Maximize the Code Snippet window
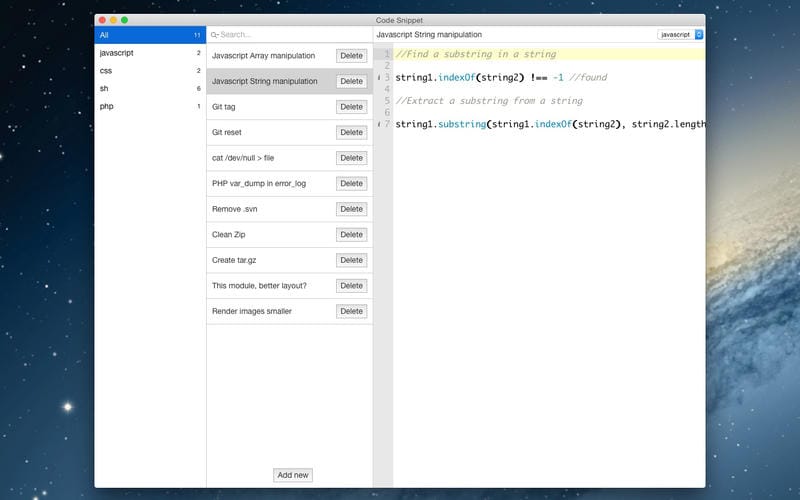 124,20
